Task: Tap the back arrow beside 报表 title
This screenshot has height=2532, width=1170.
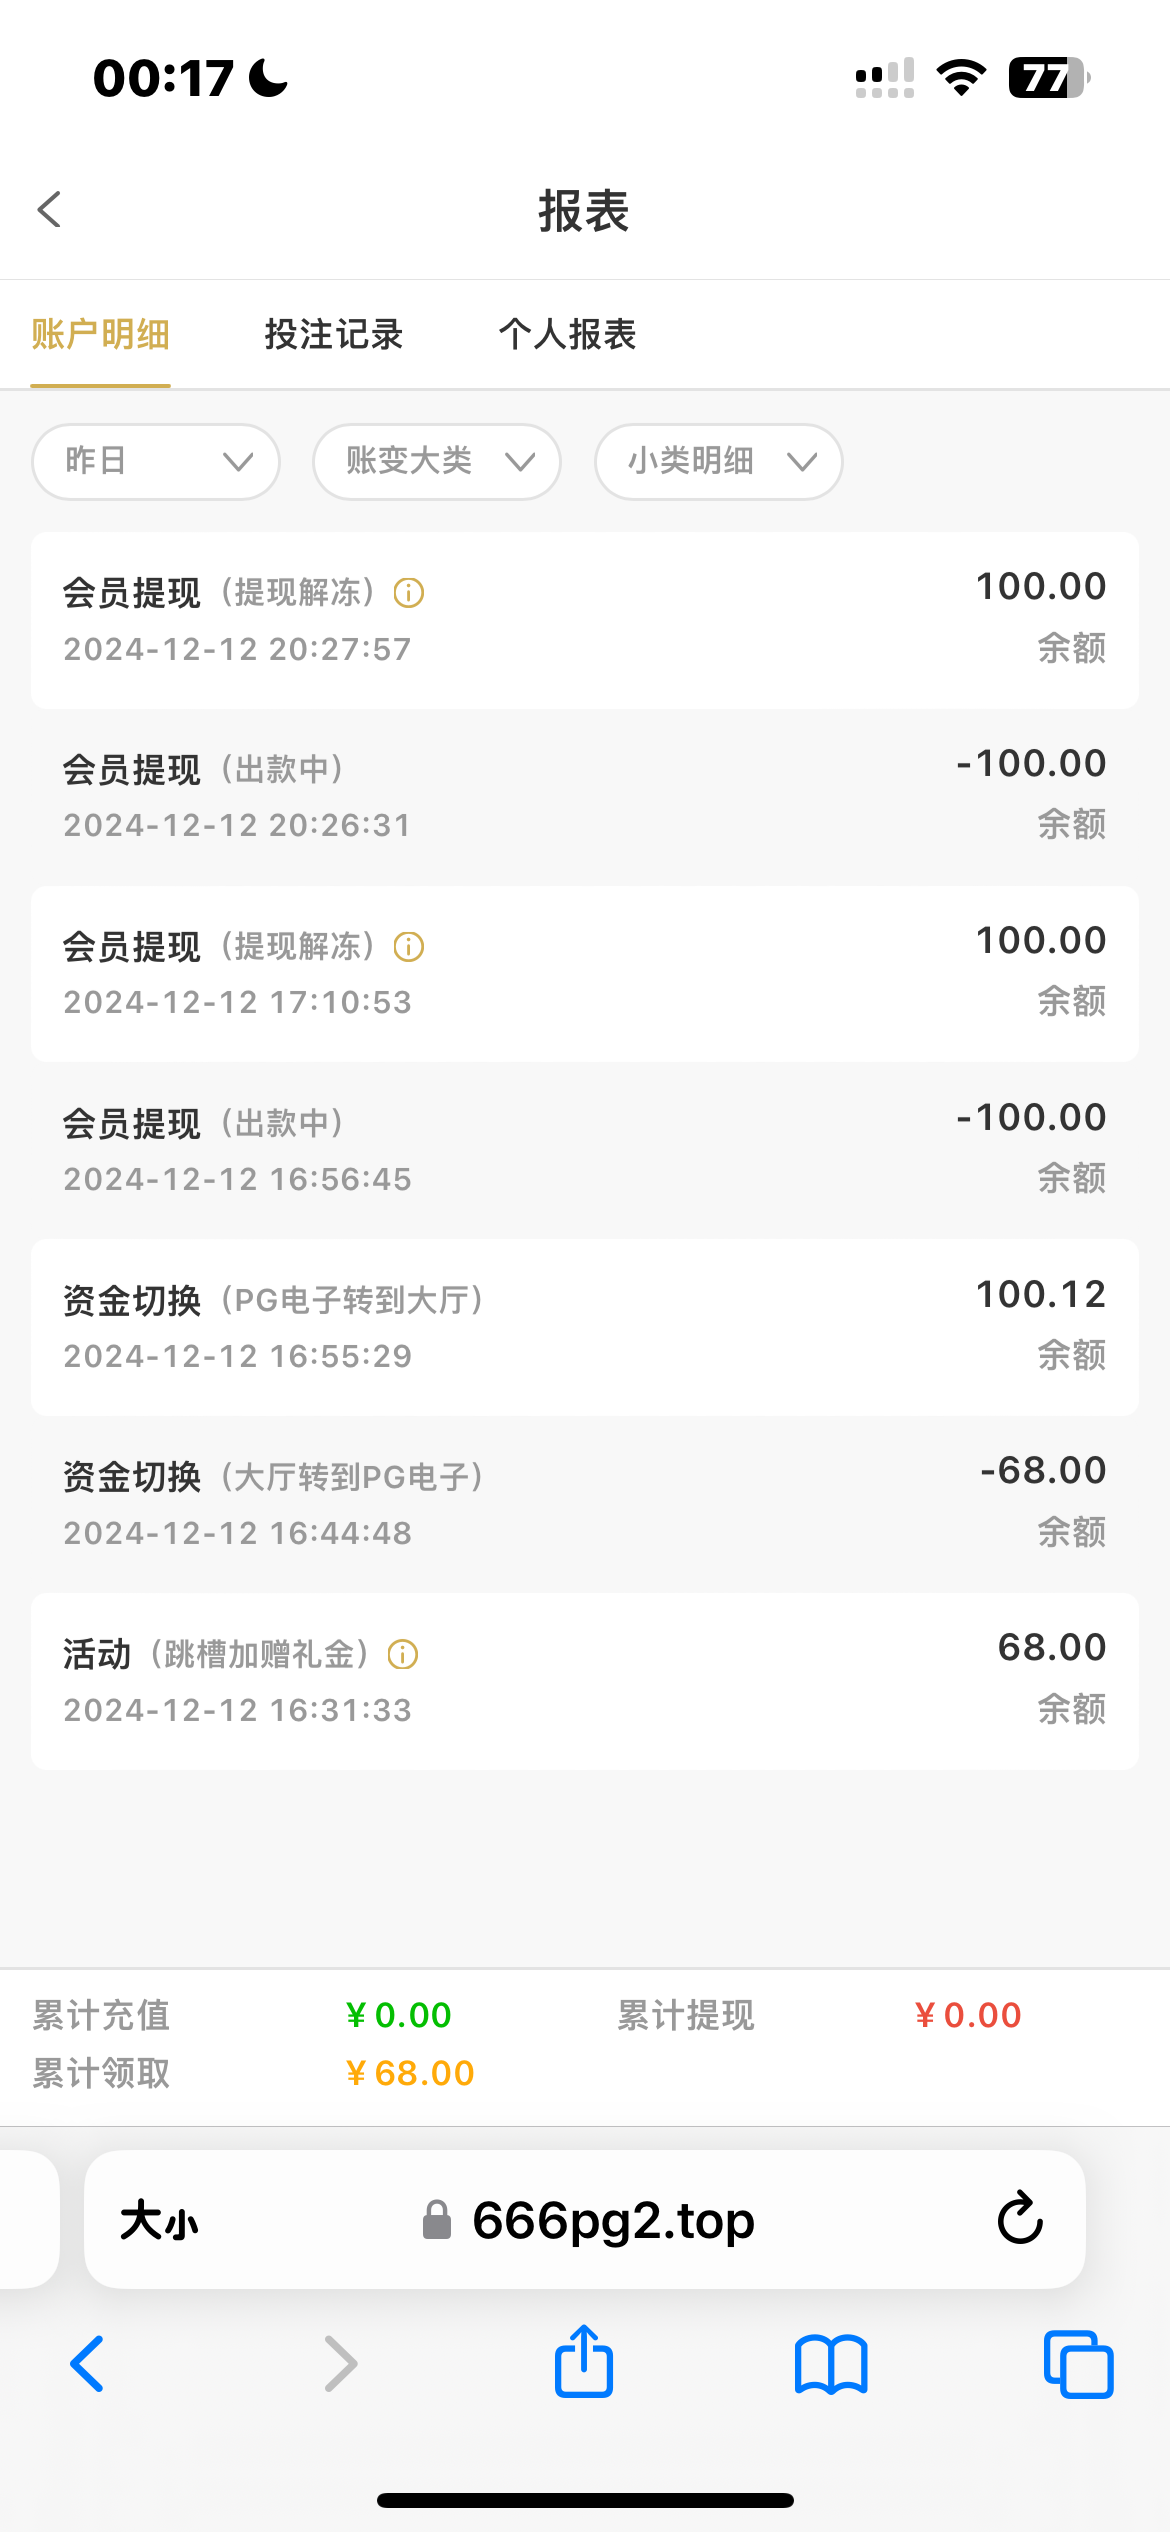Action: pos(50,210)
